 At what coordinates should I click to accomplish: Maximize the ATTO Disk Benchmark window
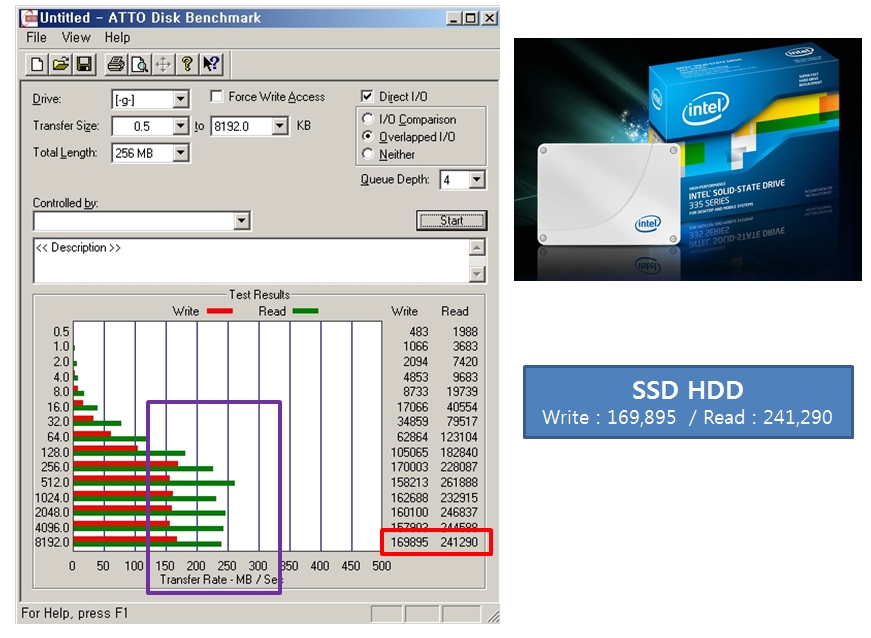point(470,18)
